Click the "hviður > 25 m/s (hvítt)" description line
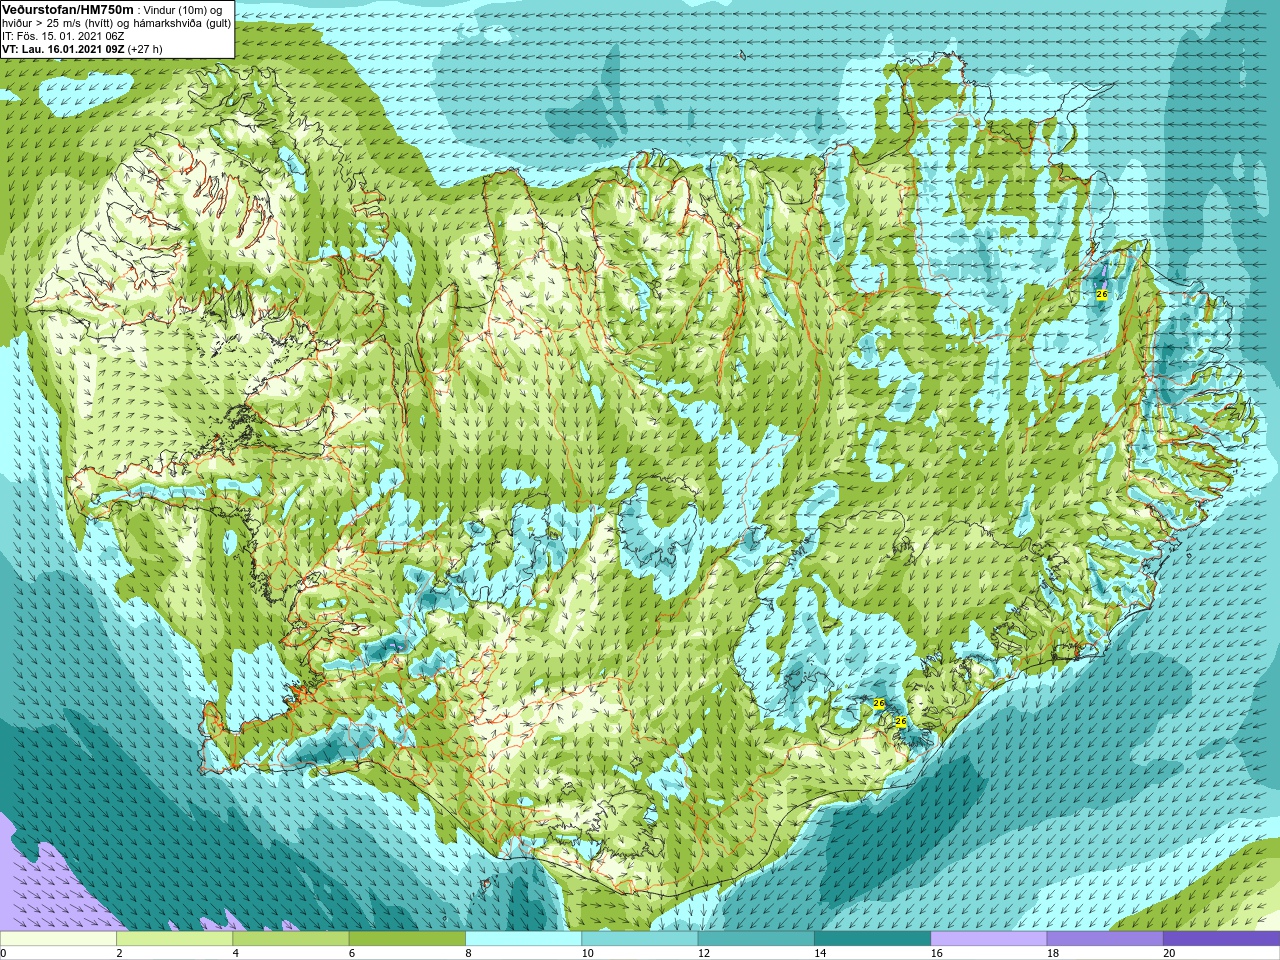Viewport: 1280px width, 960px height. click(x=59, y=23)
